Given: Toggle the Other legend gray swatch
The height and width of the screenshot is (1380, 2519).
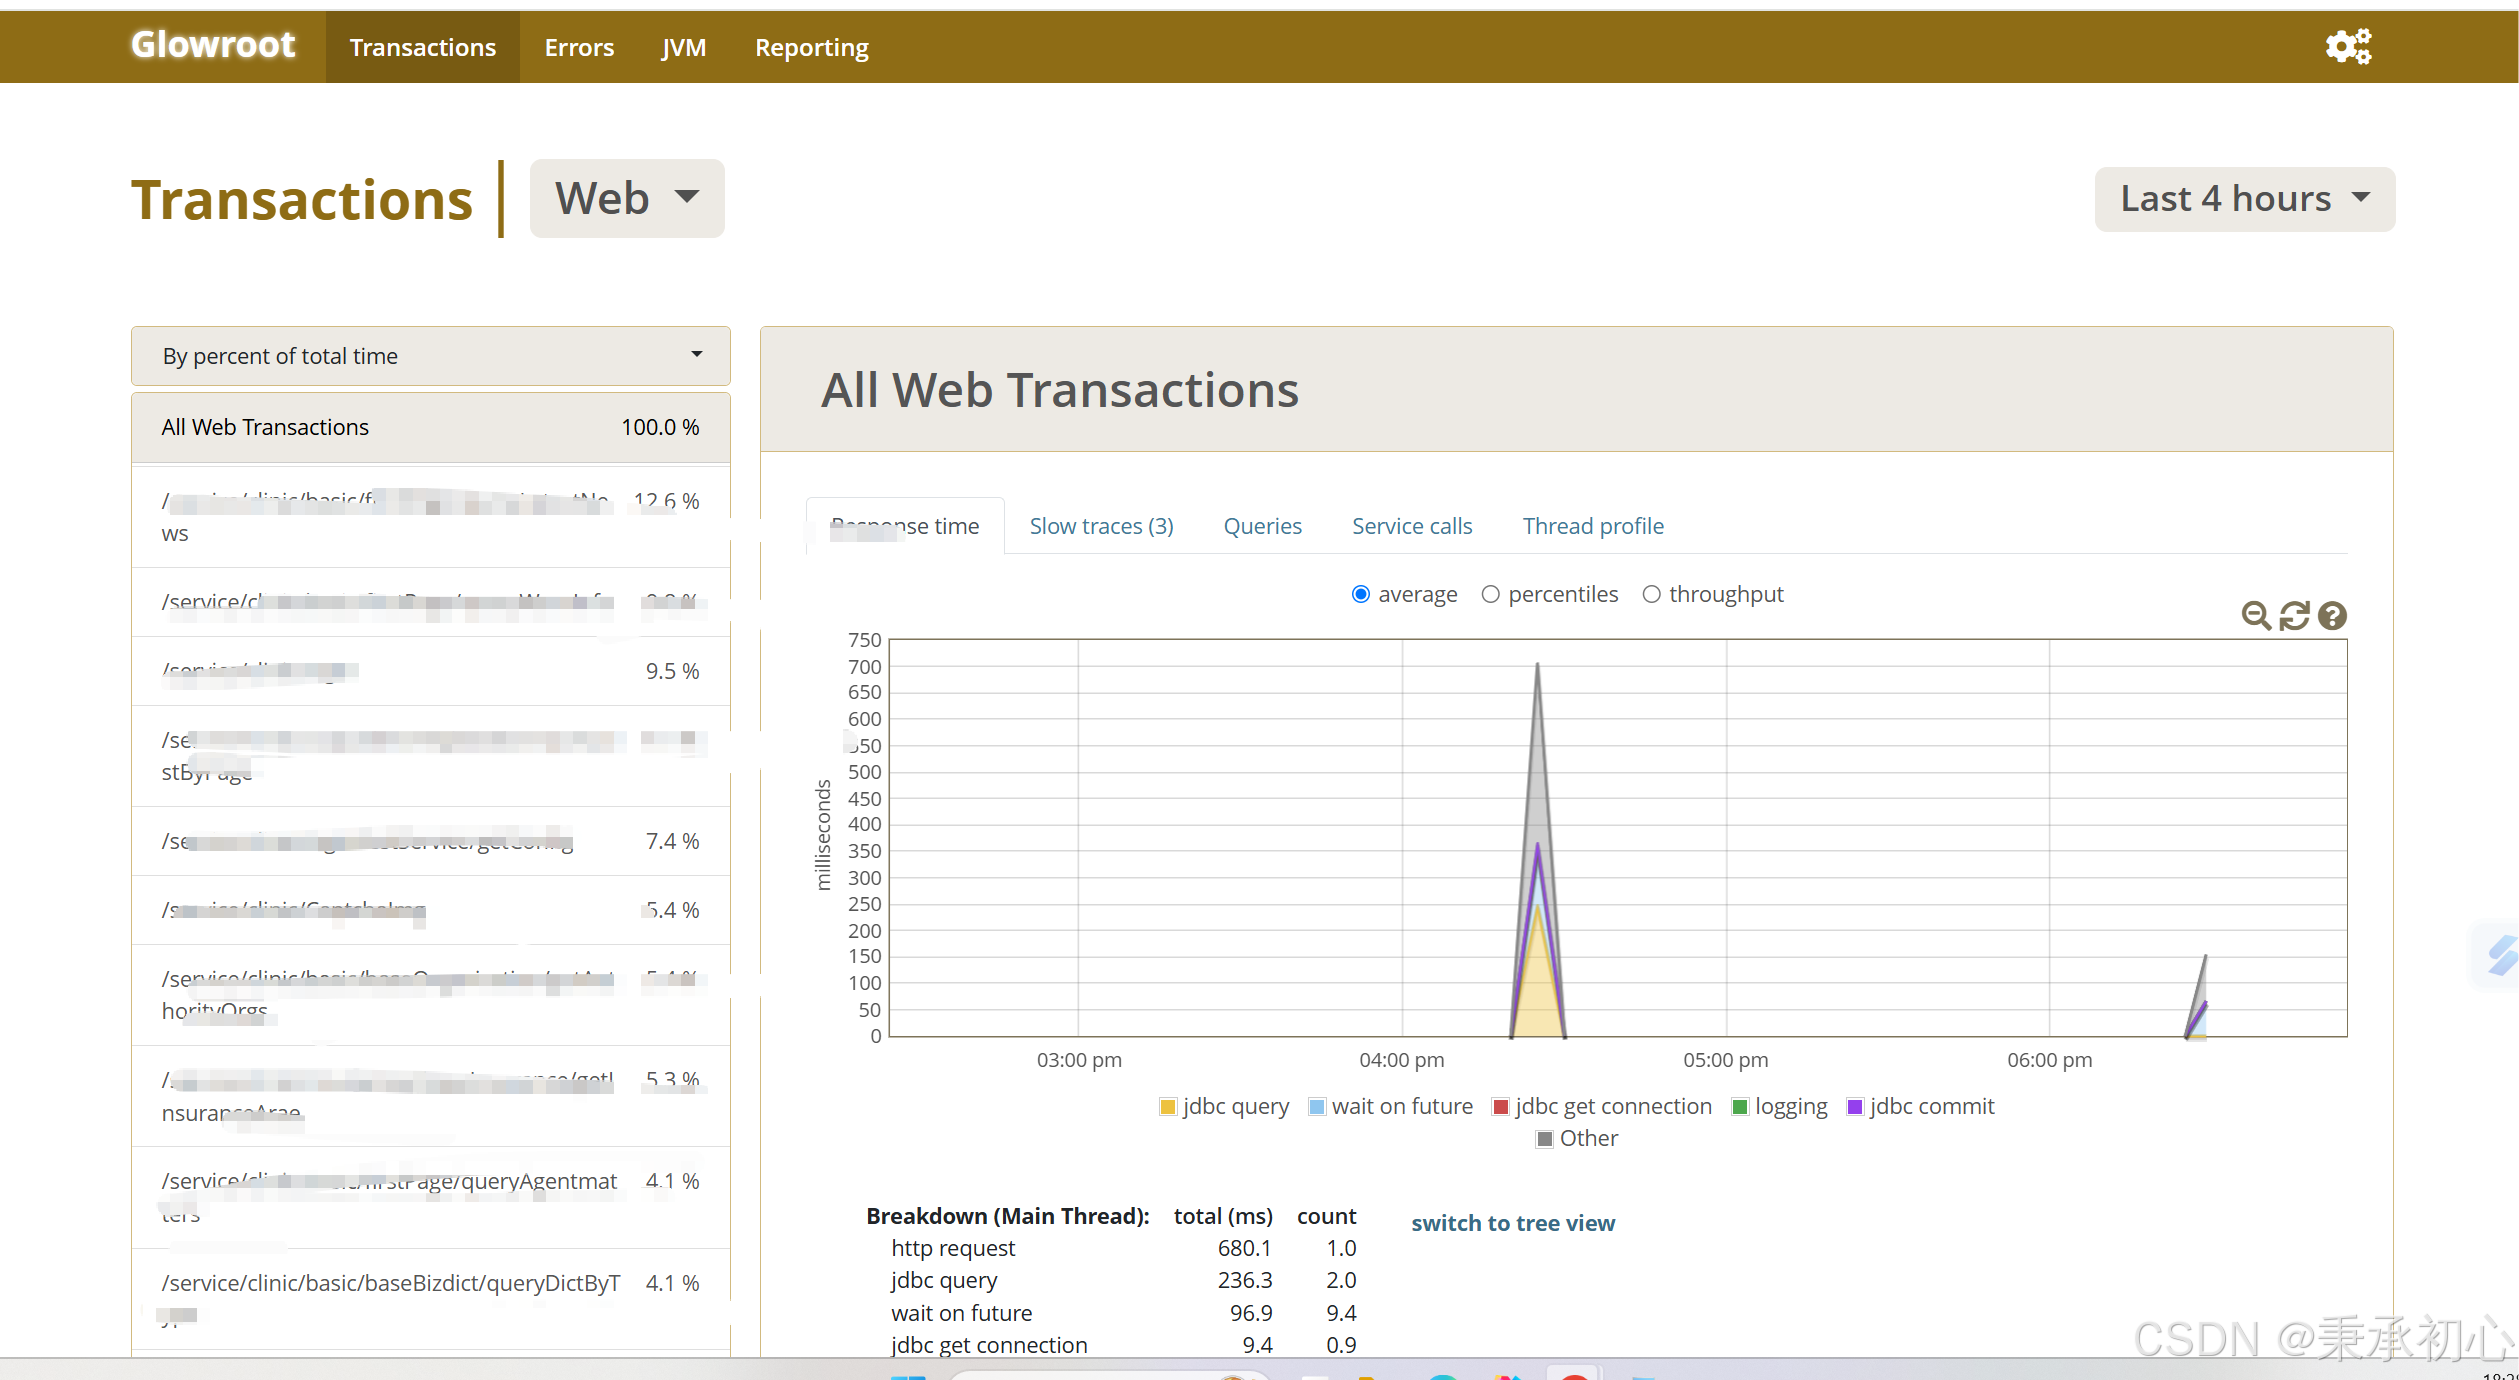Looking at the screenshot, I should tap(1545, 1139).
